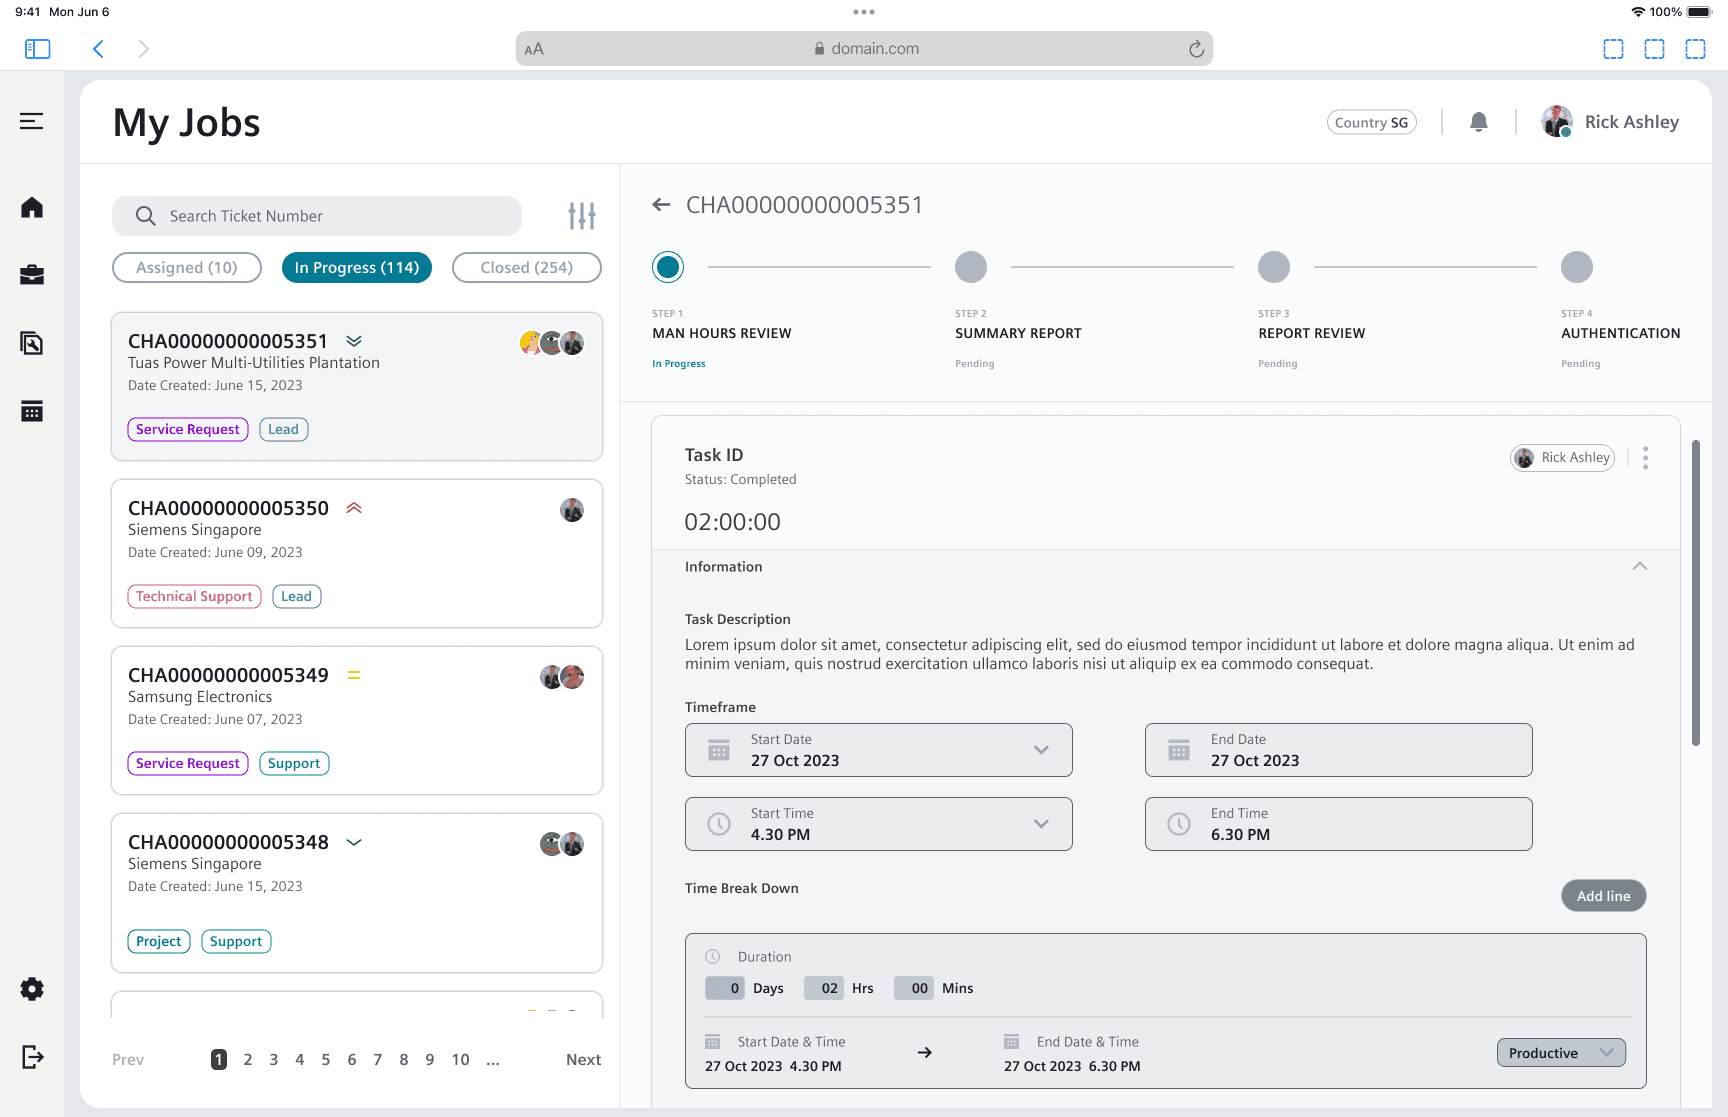Click the Search Ticket Number field
Image resolution: width=1728 pixels, height=1117 pixels.
pos(317,216)
